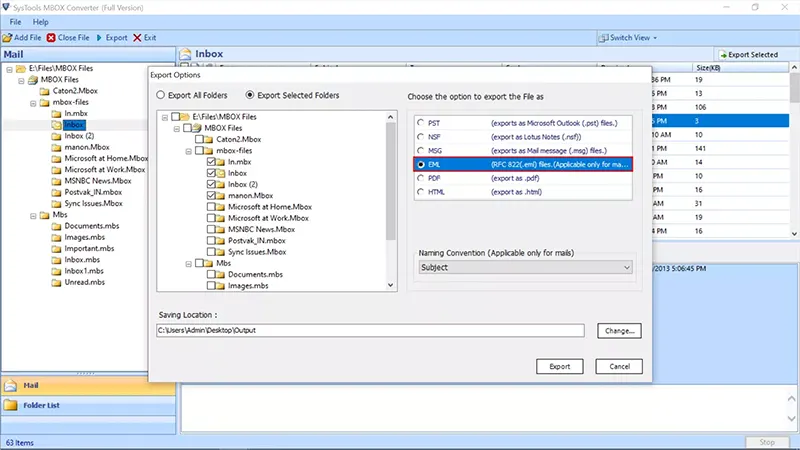This screenshot has width=800, height=450.
Task: Check the Caton2.Mbox checkbox in dialog
Action: tap(199, 139)
